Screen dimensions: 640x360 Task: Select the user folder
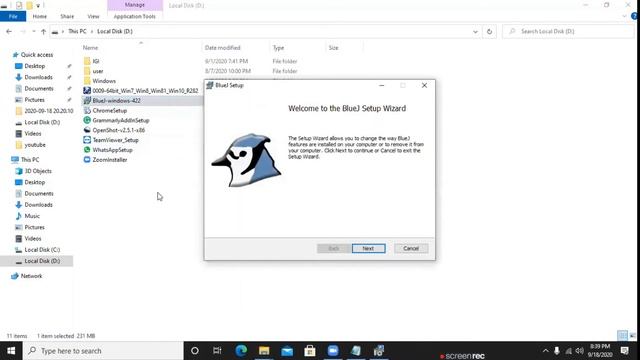[98, 71]
